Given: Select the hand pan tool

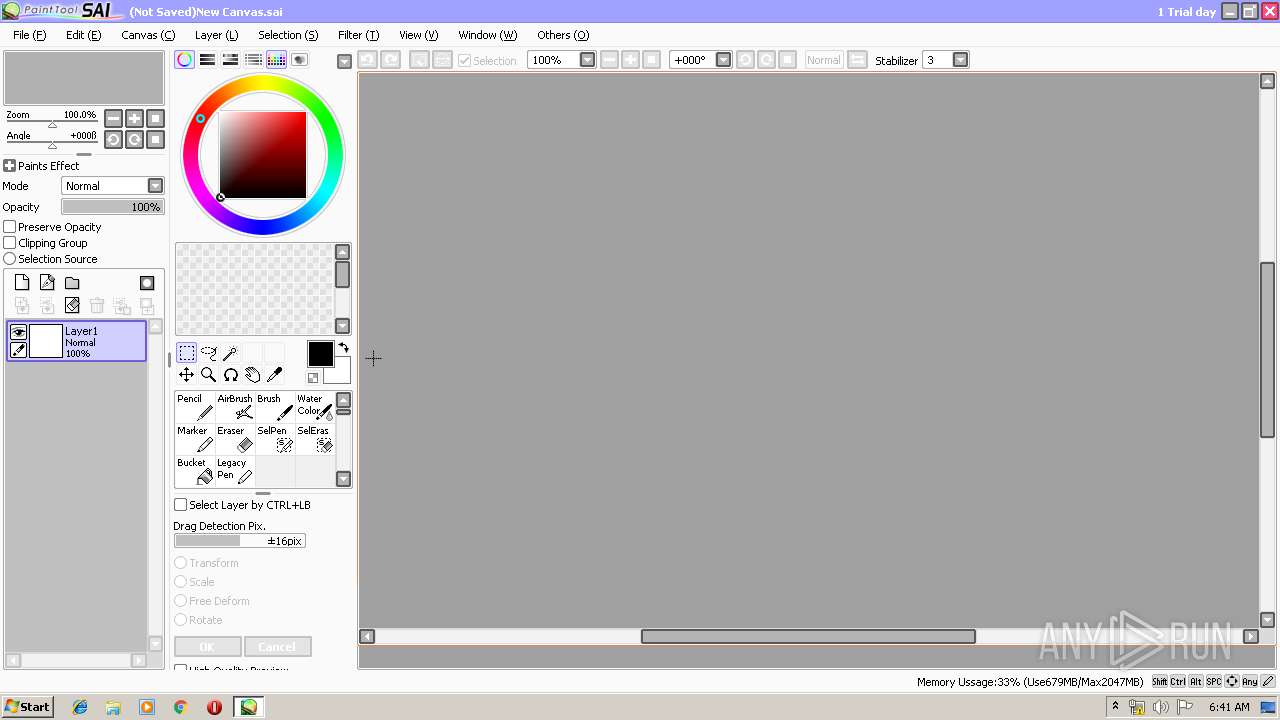Looking at the screenshot, I should point(253,374).
